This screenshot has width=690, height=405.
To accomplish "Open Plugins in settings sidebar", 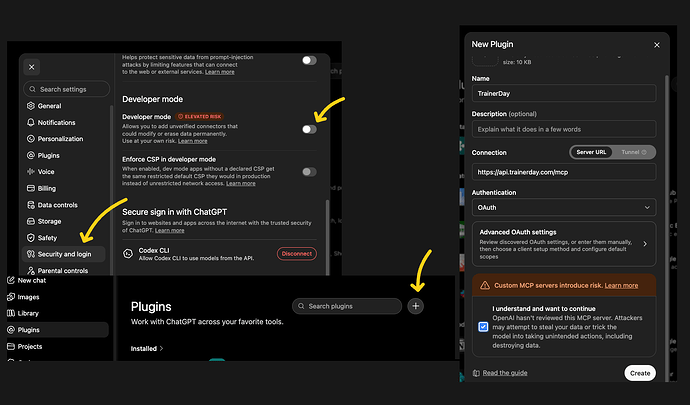I will (x=48, y=155).
